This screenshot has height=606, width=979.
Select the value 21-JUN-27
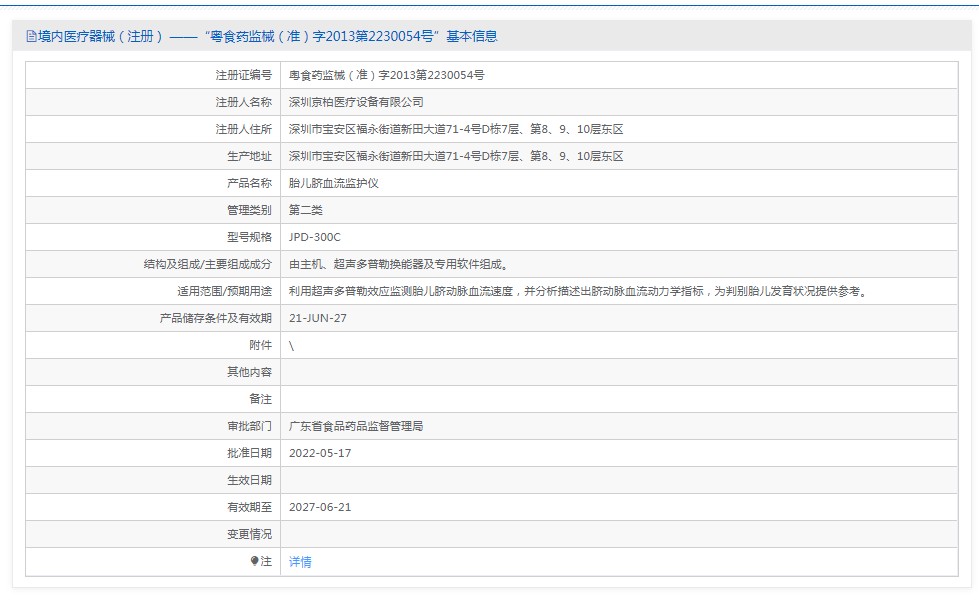[x=318, y=318]
